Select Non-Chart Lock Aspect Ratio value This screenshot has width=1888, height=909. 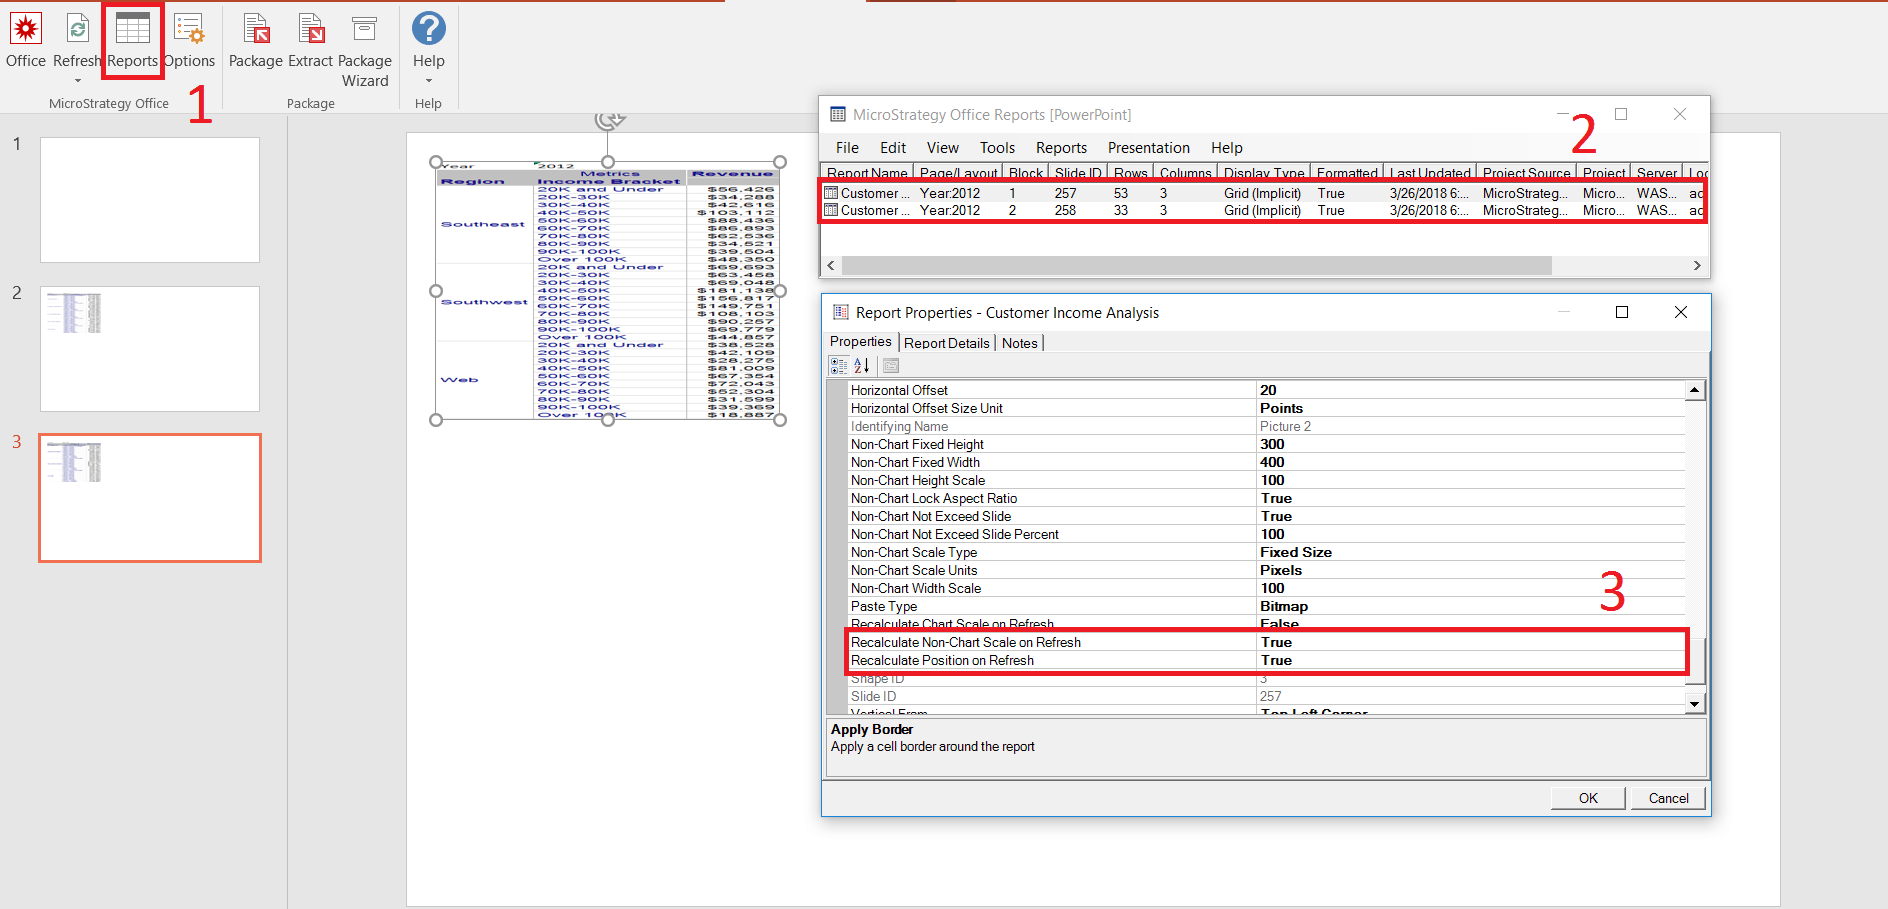pos(1470,499)
